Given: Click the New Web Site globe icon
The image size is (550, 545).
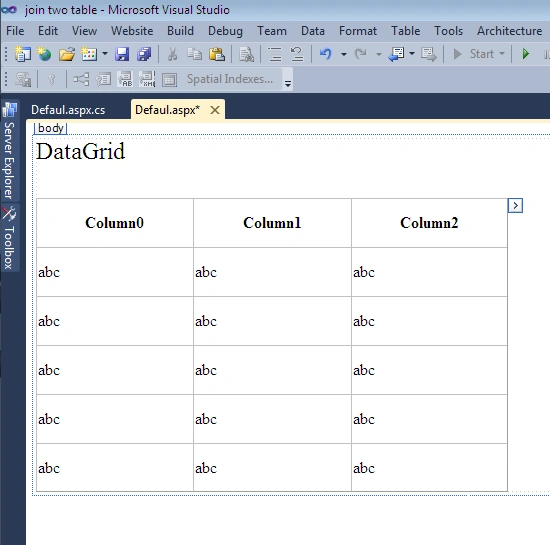Looking at the screenshot, I should [44, 54].
